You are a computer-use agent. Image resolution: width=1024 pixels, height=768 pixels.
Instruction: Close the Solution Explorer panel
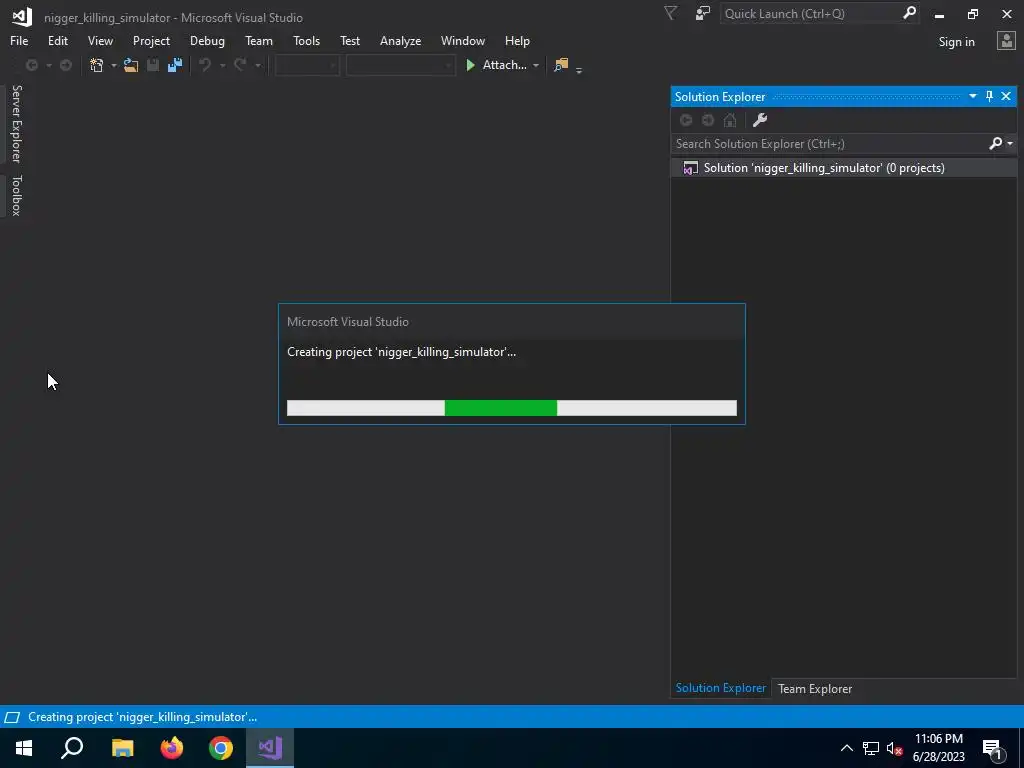(1006, 96)
